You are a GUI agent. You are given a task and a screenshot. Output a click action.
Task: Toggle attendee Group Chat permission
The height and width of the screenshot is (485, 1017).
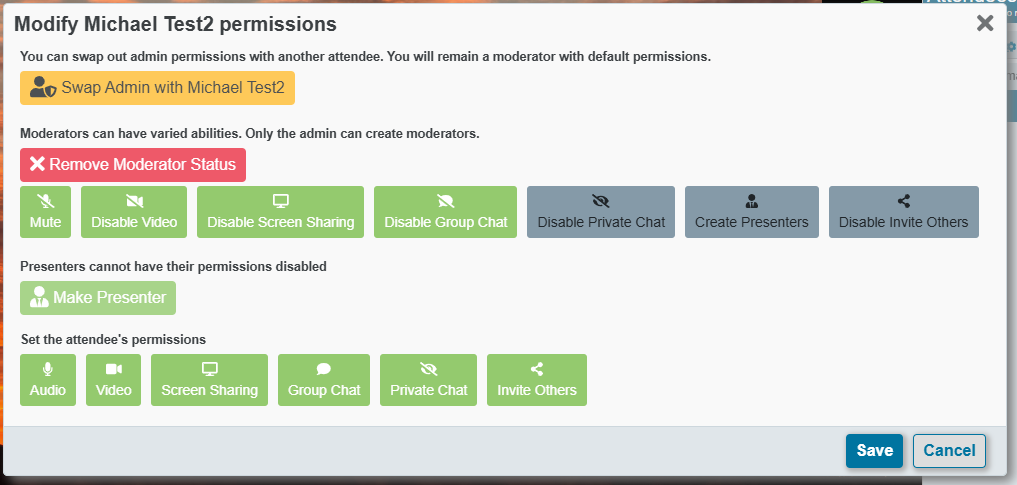(324, 380)
